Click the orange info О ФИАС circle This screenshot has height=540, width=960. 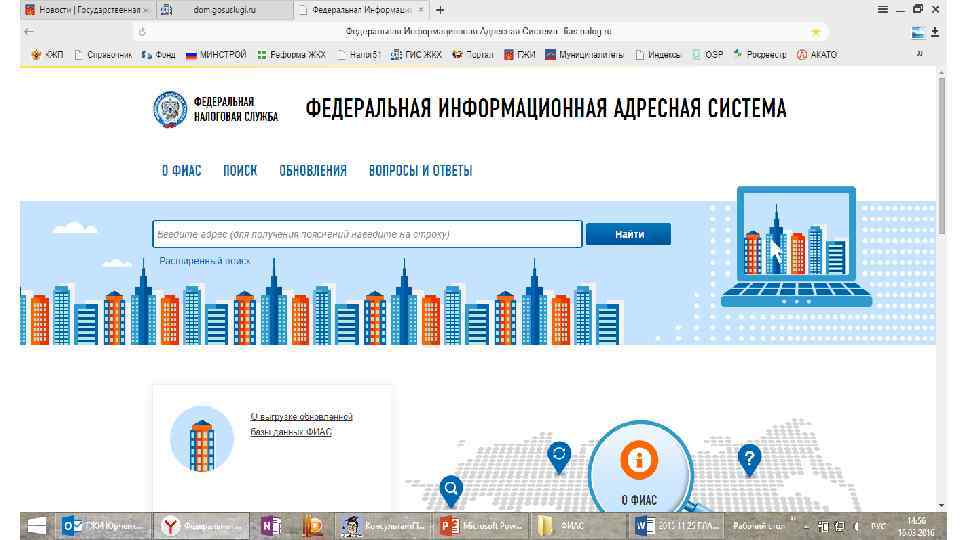point(639,460)
